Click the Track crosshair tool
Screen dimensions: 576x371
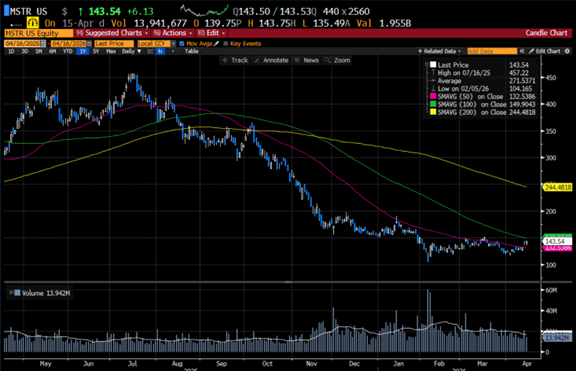[x=235, y=60]
